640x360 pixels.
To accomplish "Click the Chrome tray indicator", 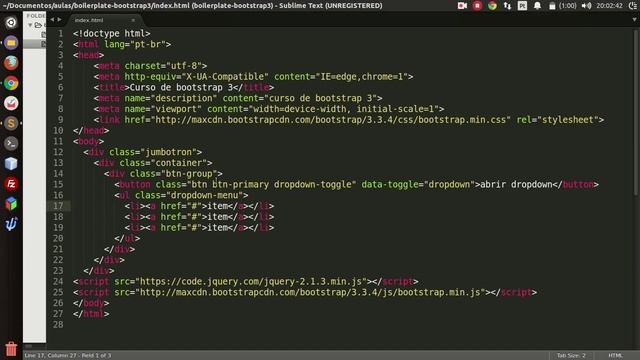I will tap(492, 6).
